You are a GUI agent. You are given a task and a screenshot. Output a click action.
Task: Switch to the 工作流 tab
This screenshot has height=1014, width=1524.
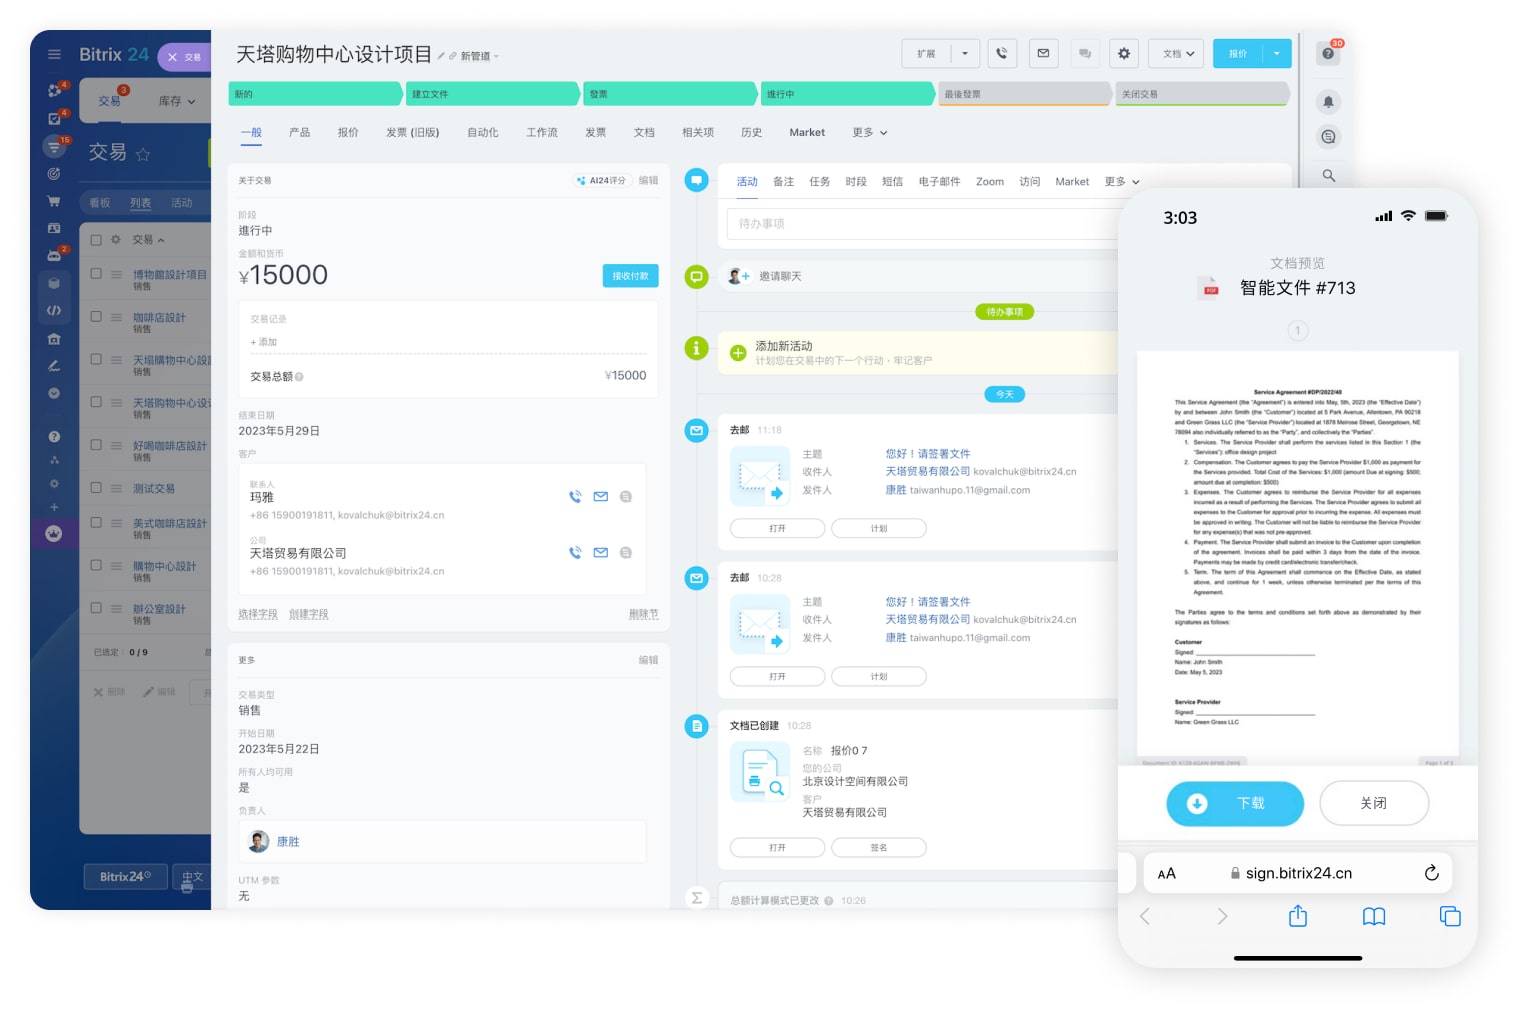(x=542, y=132)
